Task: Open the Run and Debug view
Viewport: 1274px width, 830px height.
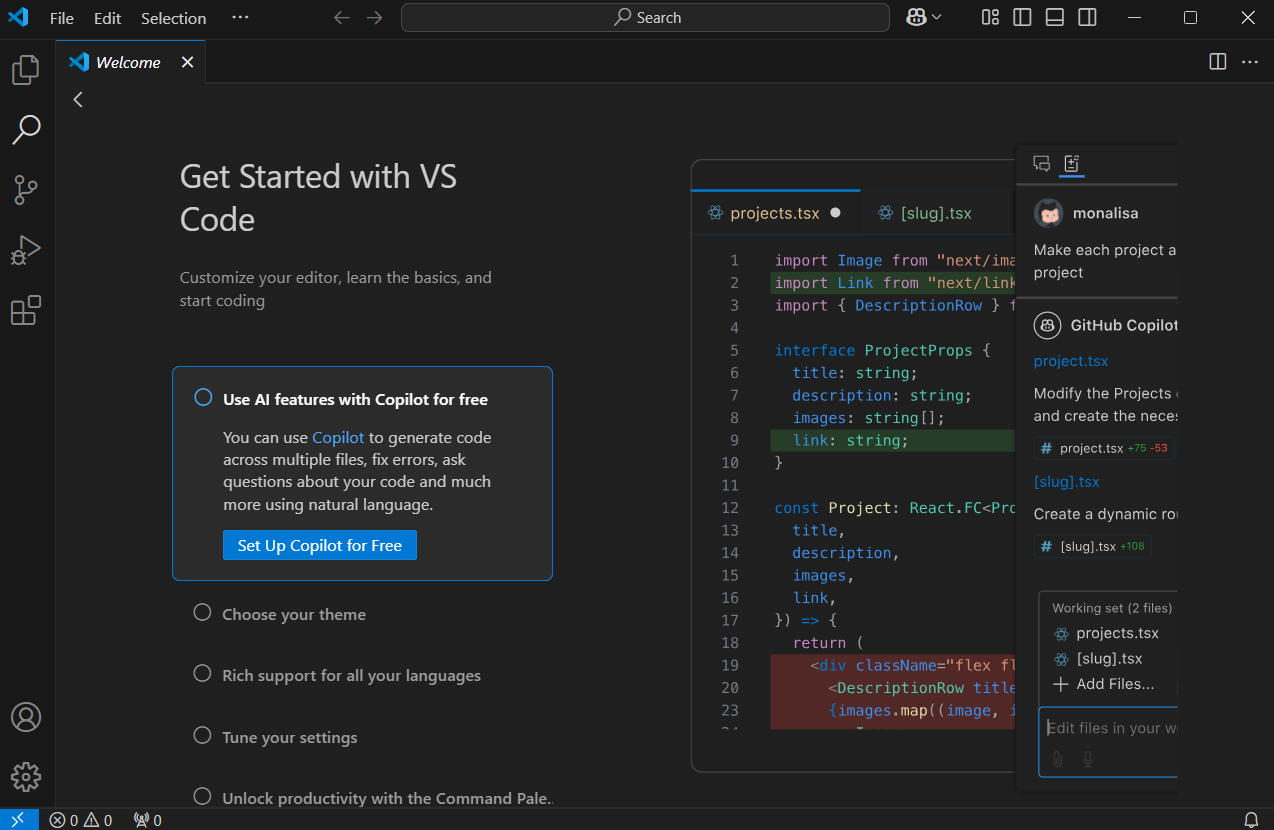Action: [x=26, y=250]
